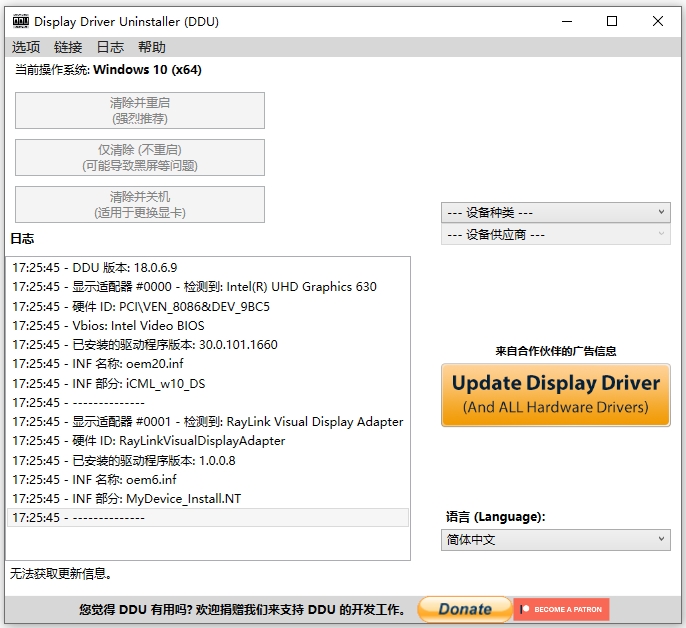686x628 pixels.
Task: Select log line INF 名称: oem6.inf
Action: (x=208, y=479)
